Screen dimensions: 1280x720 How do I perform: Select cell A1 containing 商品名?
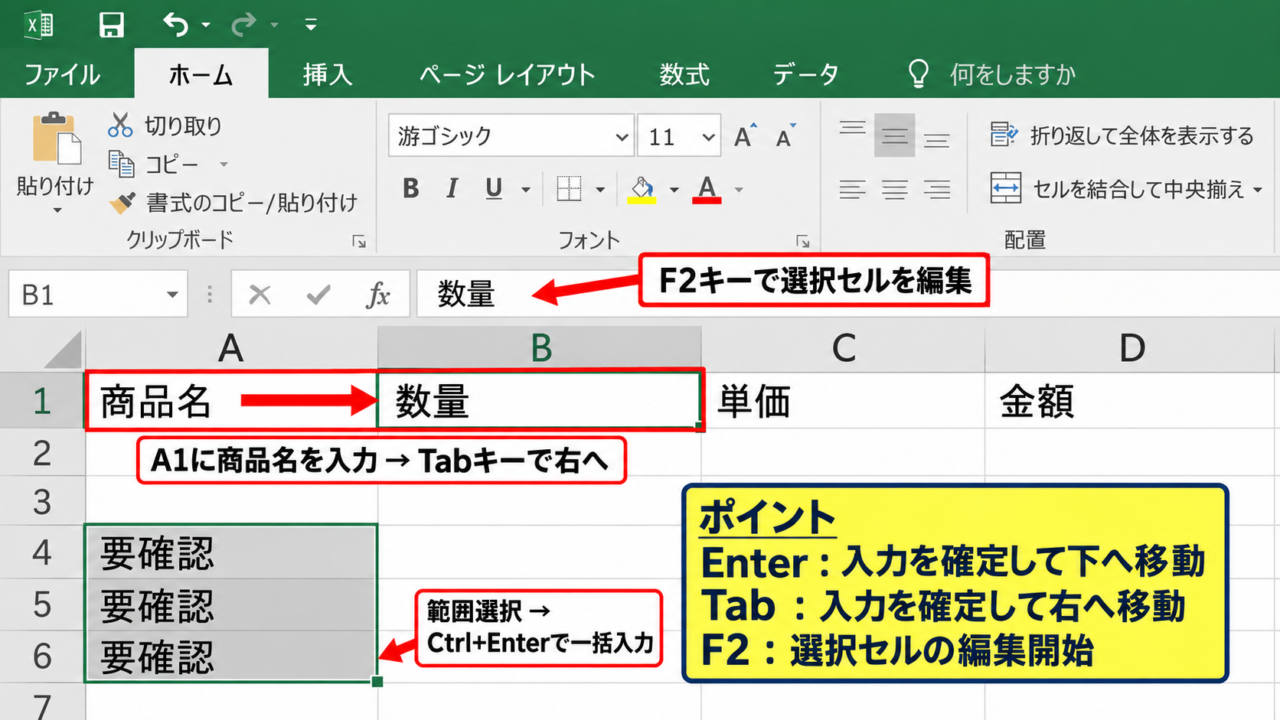point(231,402)
